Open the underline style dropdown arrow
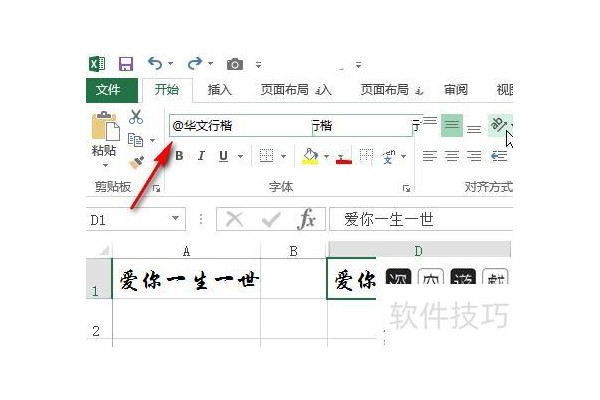Image resolution: width=600 pixels, height=400 pixels. [240, 156]
